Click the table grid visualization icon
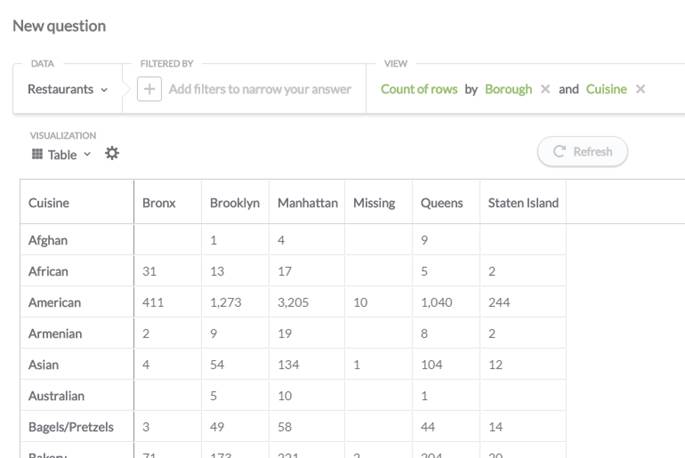This screenshot has height=458, width=685. (37, 154)
